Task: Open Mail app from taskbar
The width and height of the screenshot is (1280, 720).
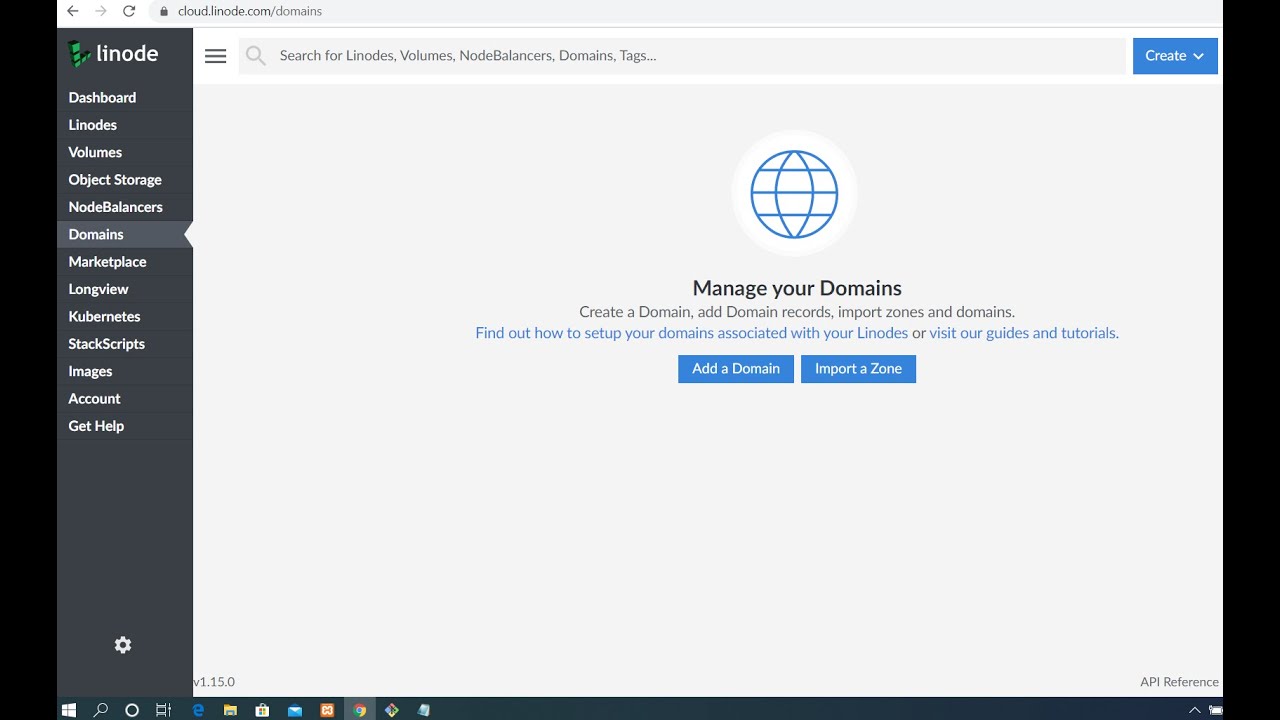Action: point(295,710)
